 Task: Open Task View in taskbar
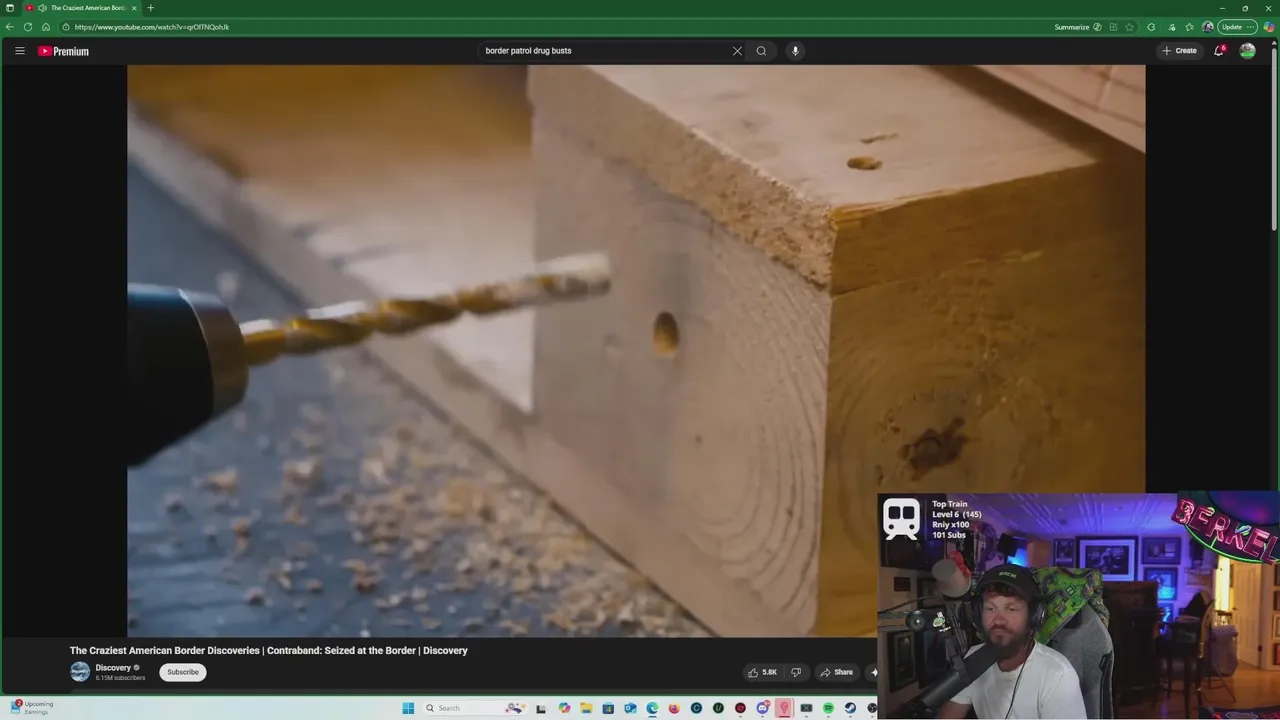[x=541, y=708]
